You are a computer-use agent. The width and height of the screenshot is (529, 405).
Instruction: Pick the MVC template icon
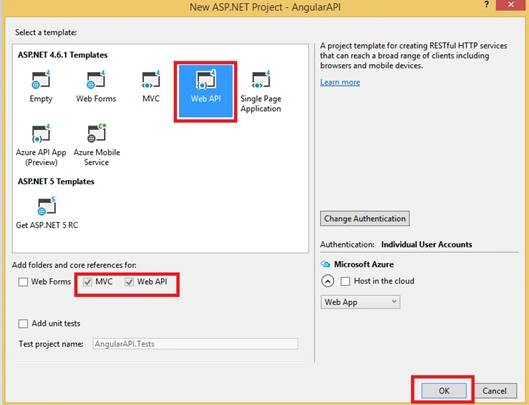coord(151,80)
